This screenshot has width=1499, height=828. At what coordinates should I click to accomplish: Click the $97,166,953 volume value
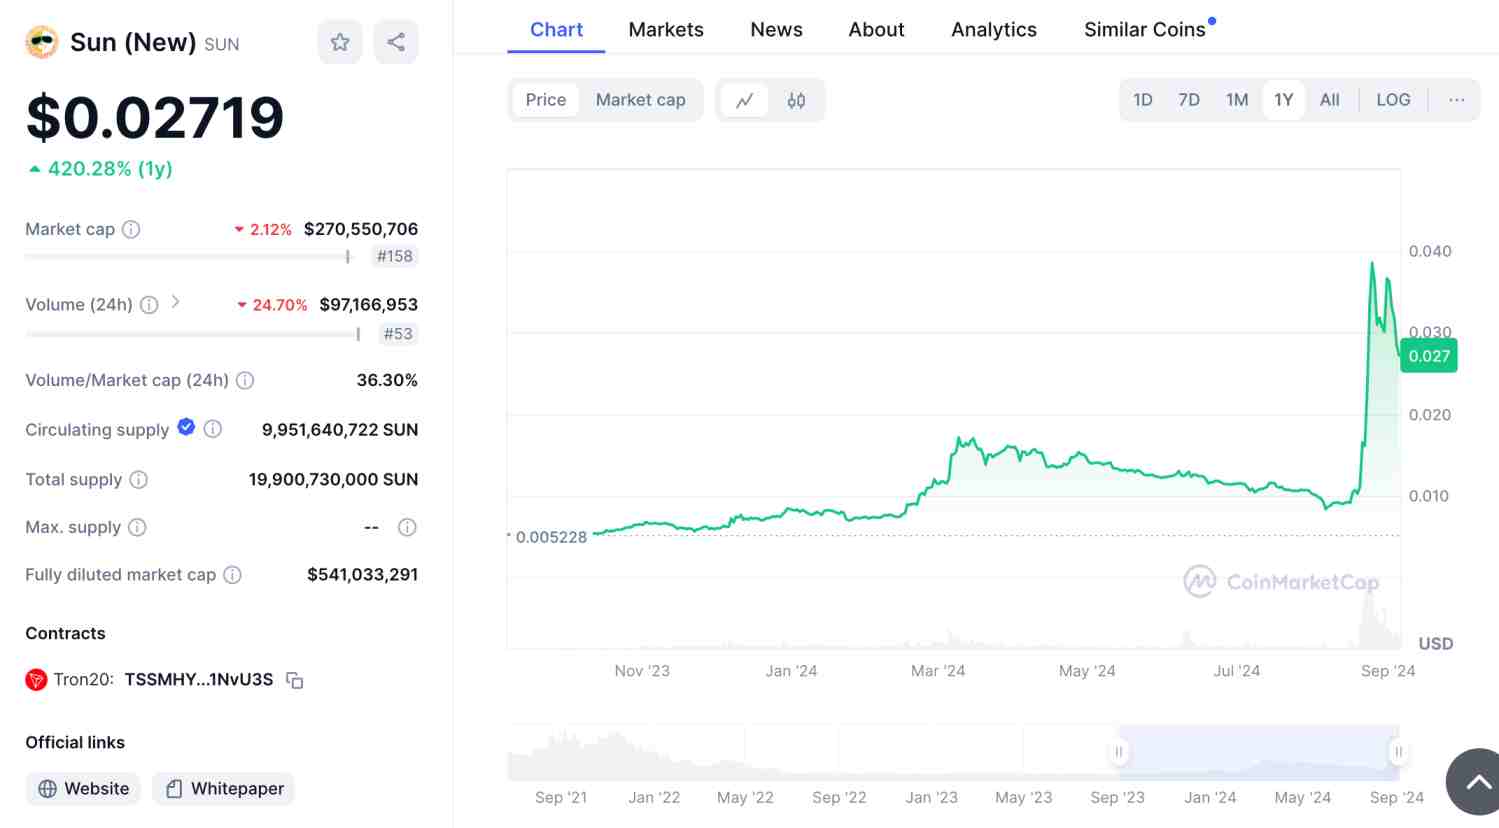(369, 305)
